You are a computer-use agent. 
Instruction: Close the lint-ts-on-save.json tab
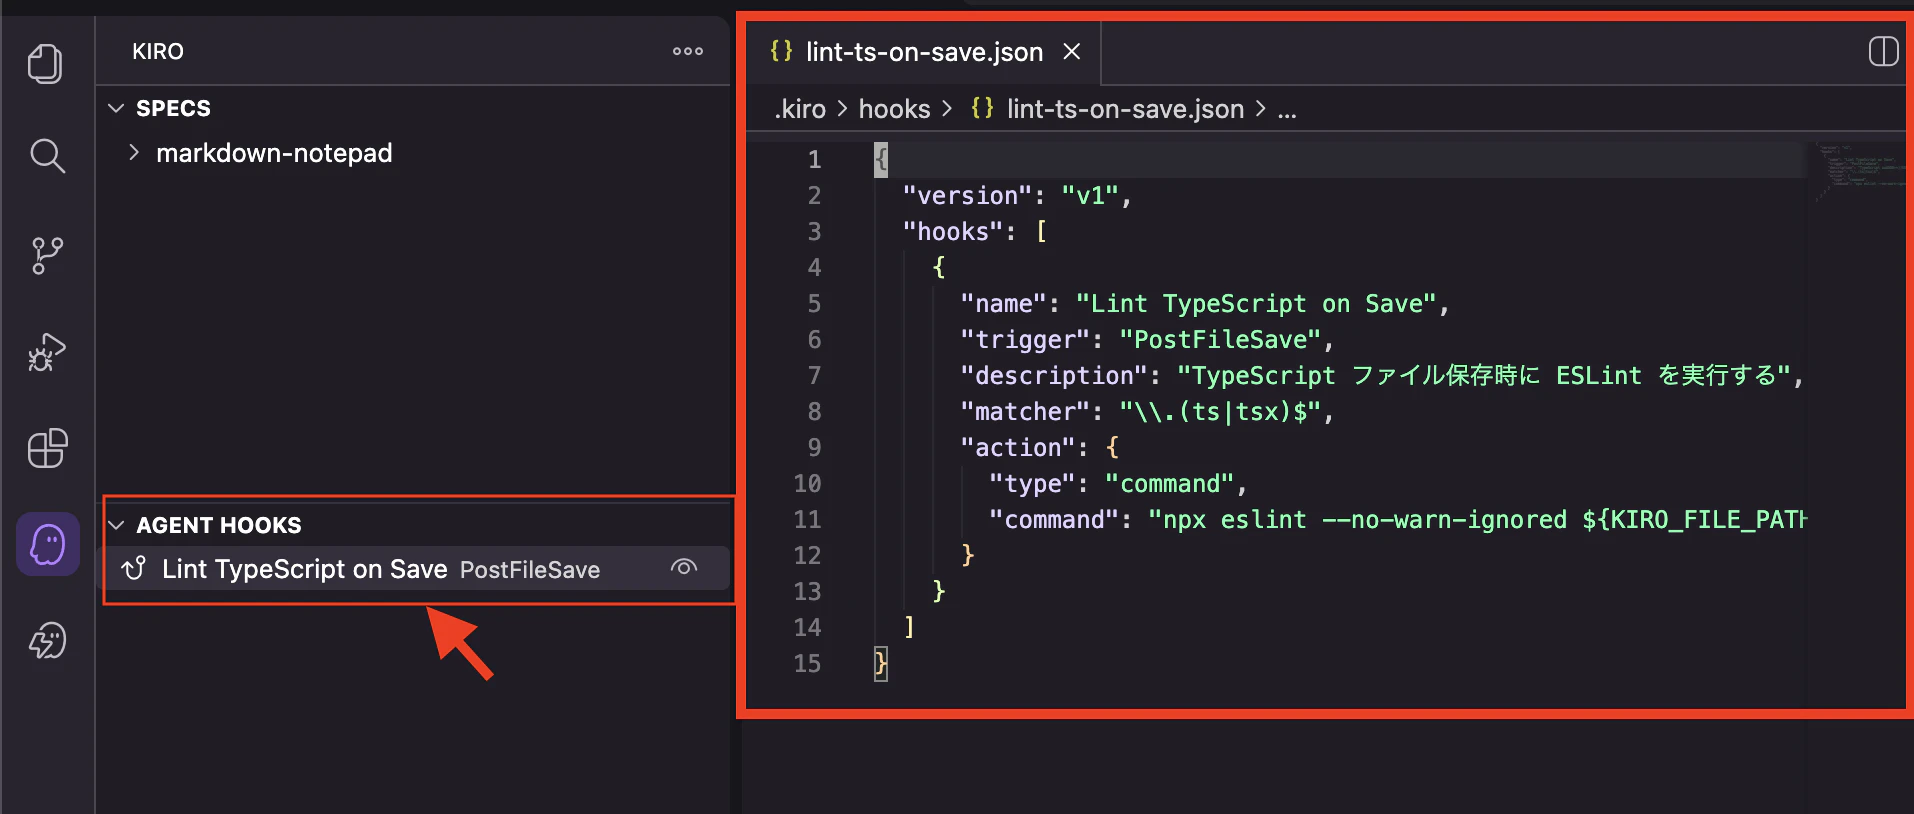(x=1072, y=51)
